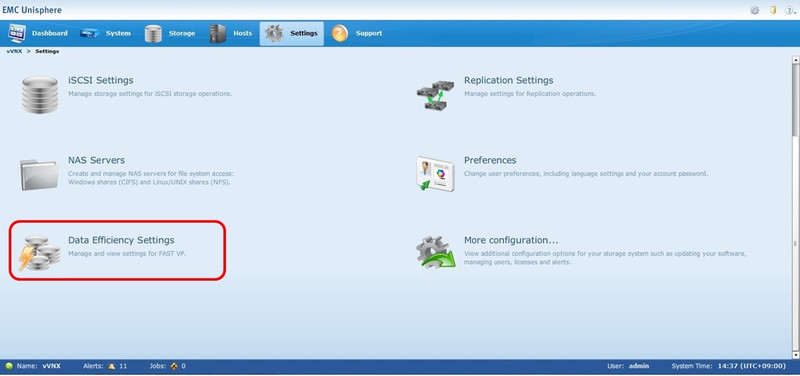
Task: Open the iSCSI Settings link
Action: (101, 81)
